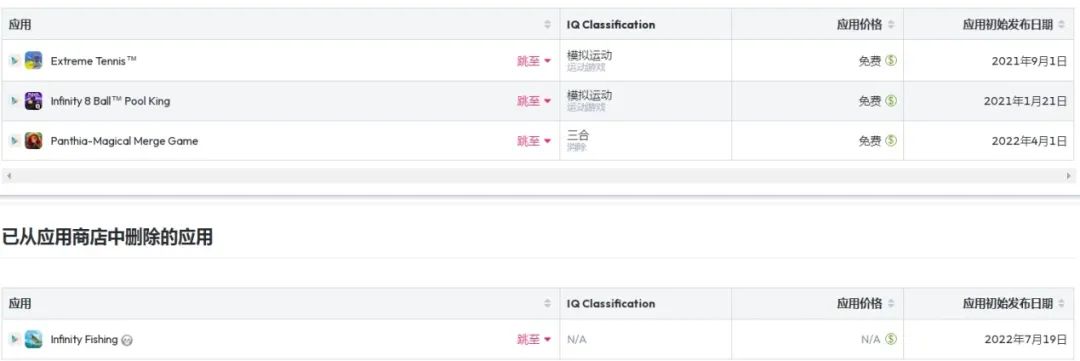Click the dollar icon in Infinity Fishing row
This screenshot has width=1080, height=361.
(891, 339)
